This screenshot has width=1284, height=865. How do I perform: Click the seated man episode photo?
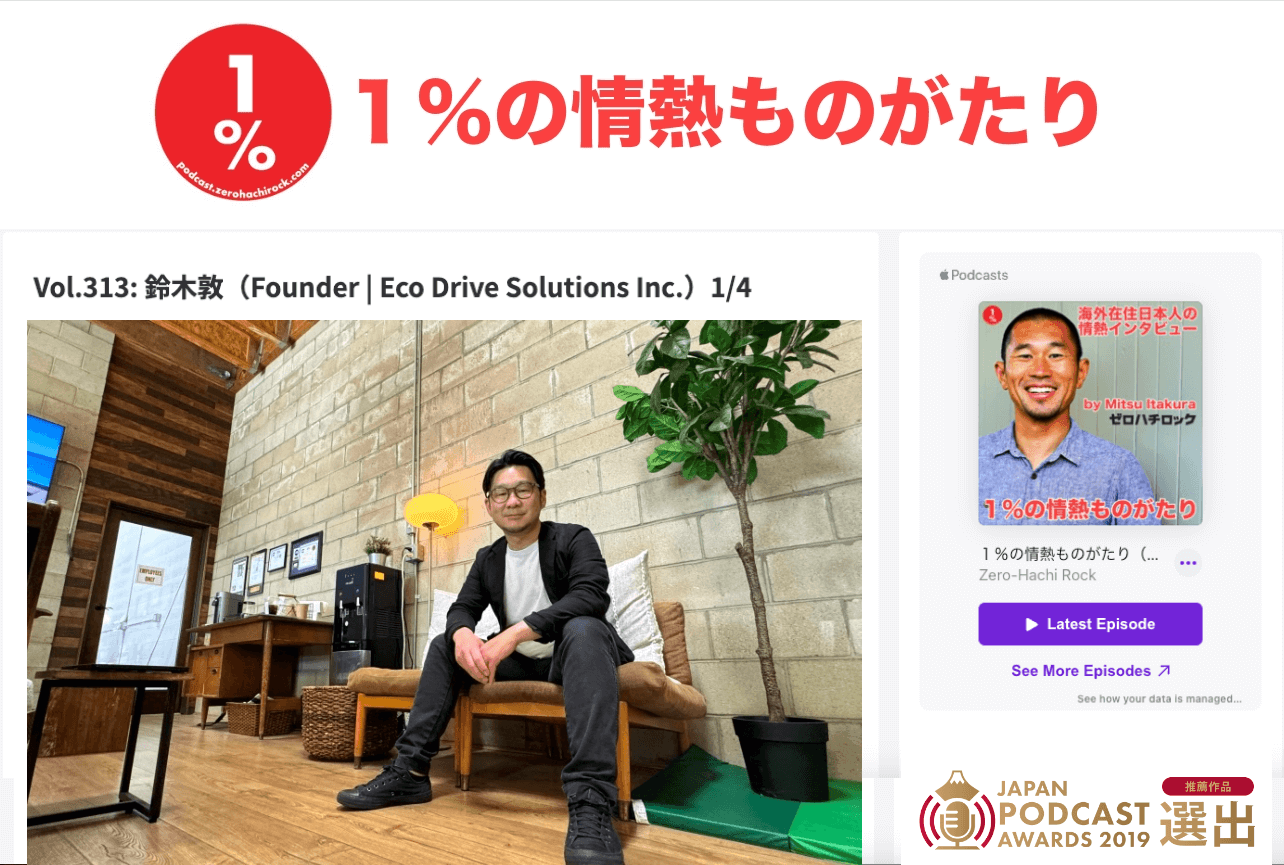tap(444, 592)
